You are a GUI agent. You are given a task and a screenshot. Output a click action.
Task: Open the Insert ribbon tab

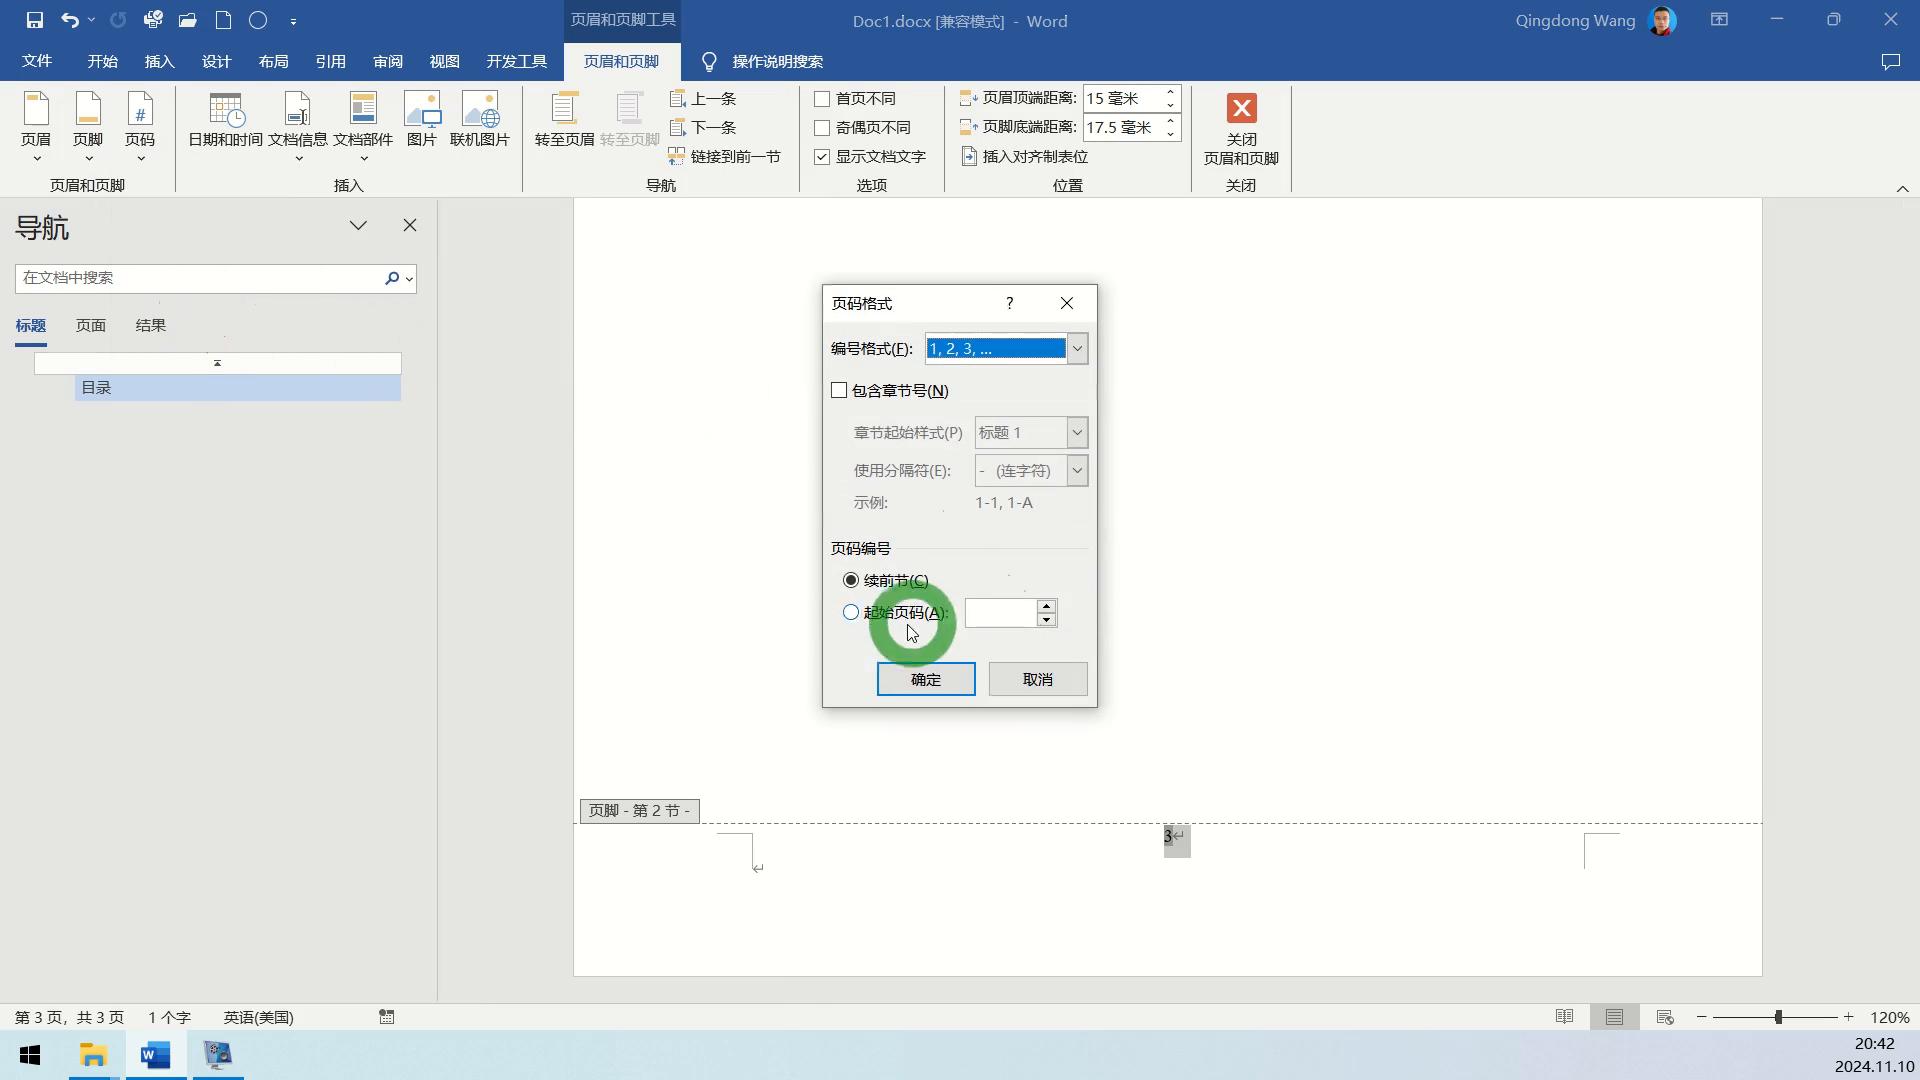pos(159,62)
